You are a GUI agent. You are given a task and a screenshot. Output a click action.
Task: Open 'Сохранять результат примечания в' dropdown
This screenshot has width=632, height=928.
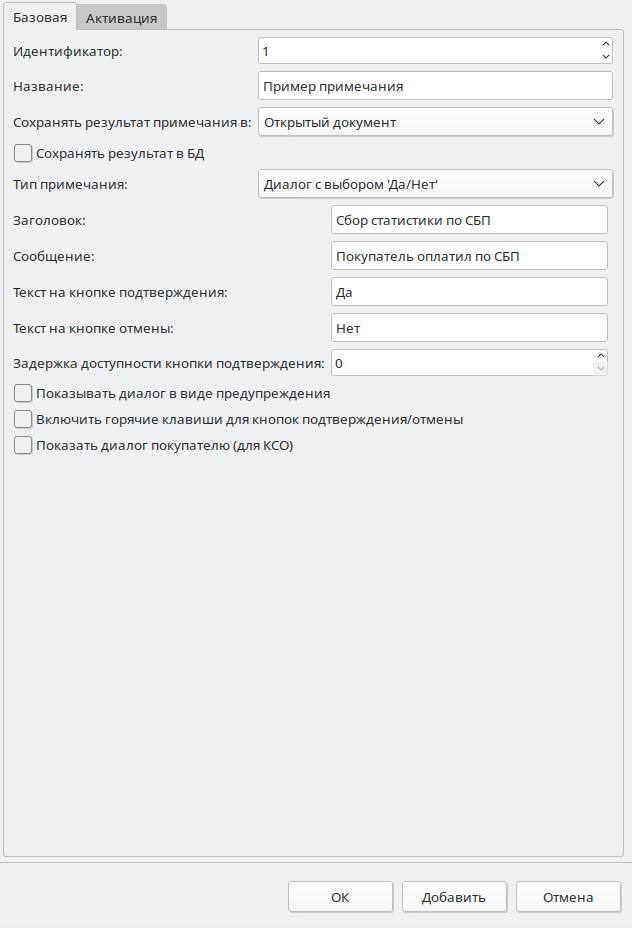click(x=434, y=122)
